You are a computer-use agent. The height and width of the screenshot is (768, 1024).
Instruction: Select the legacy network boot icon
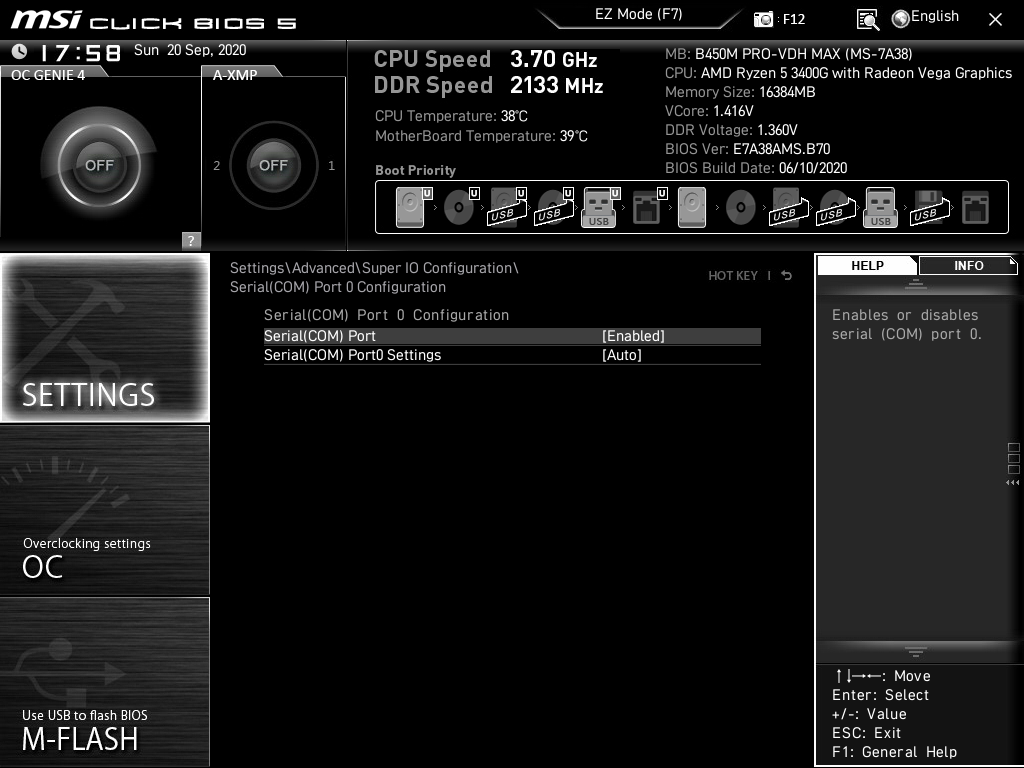point(976,207)
